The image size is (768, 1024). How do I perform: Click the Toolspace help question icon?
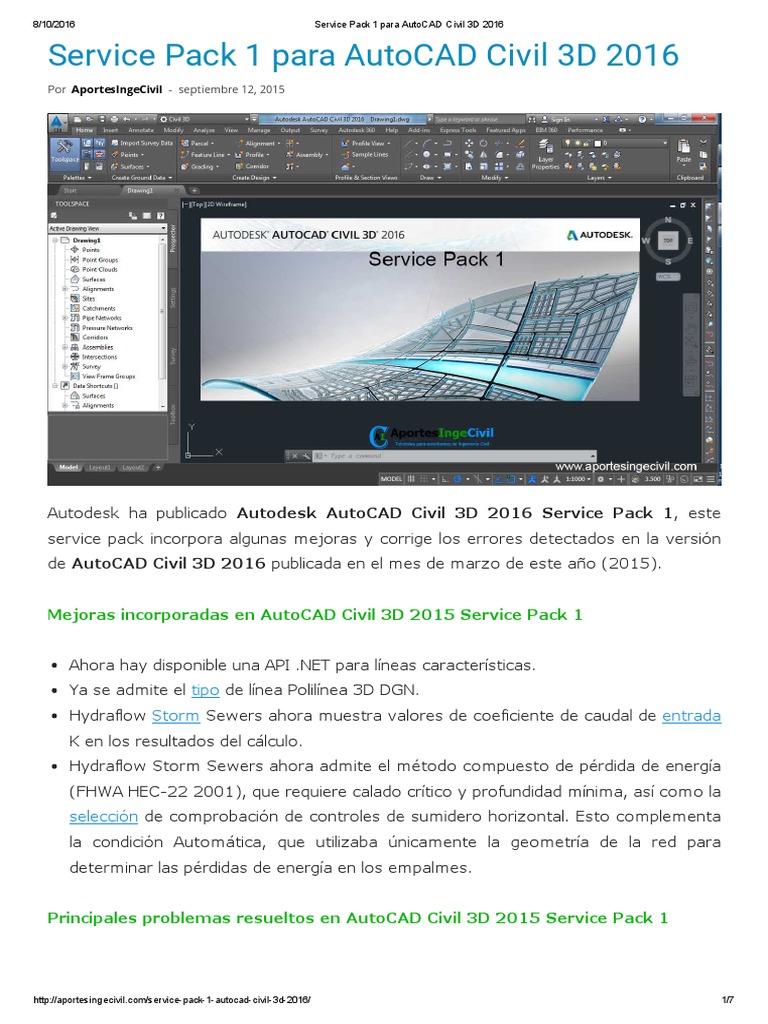(x=161, y=216)
